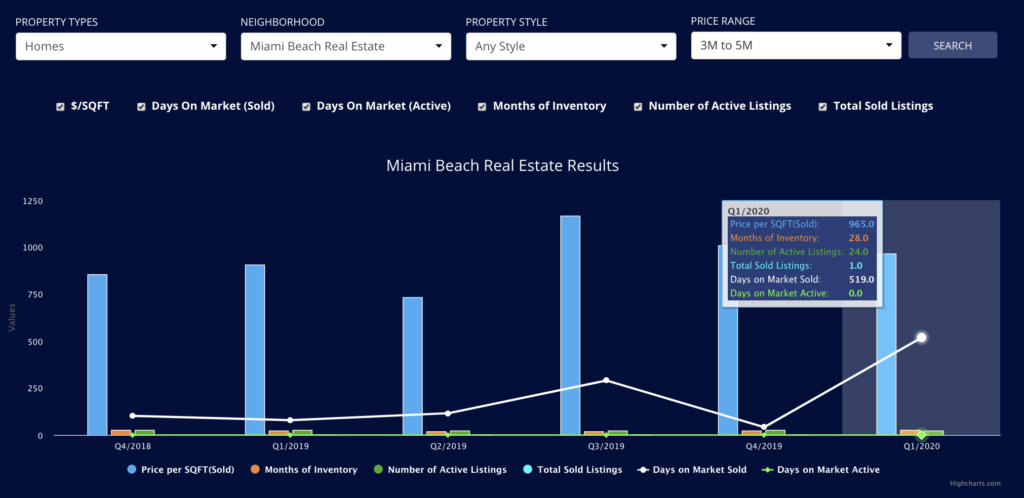Click the 519.0 Days on Market Sold value
This screenshot has width=1024, height=498.
[861, 279]
